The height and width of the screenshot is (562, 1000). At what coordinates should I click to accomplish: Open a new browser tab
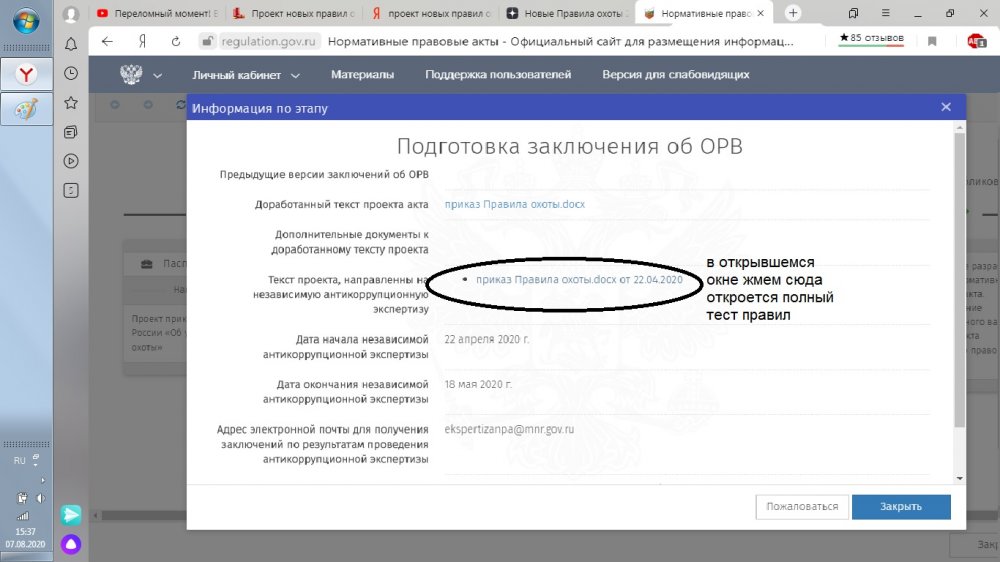coord(793,13)
